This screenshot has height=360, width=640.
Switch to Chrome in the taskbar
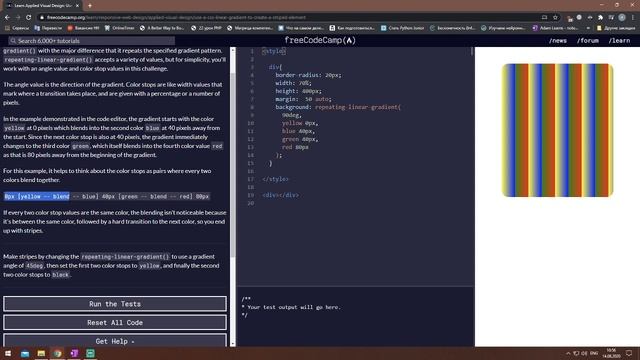58,353
